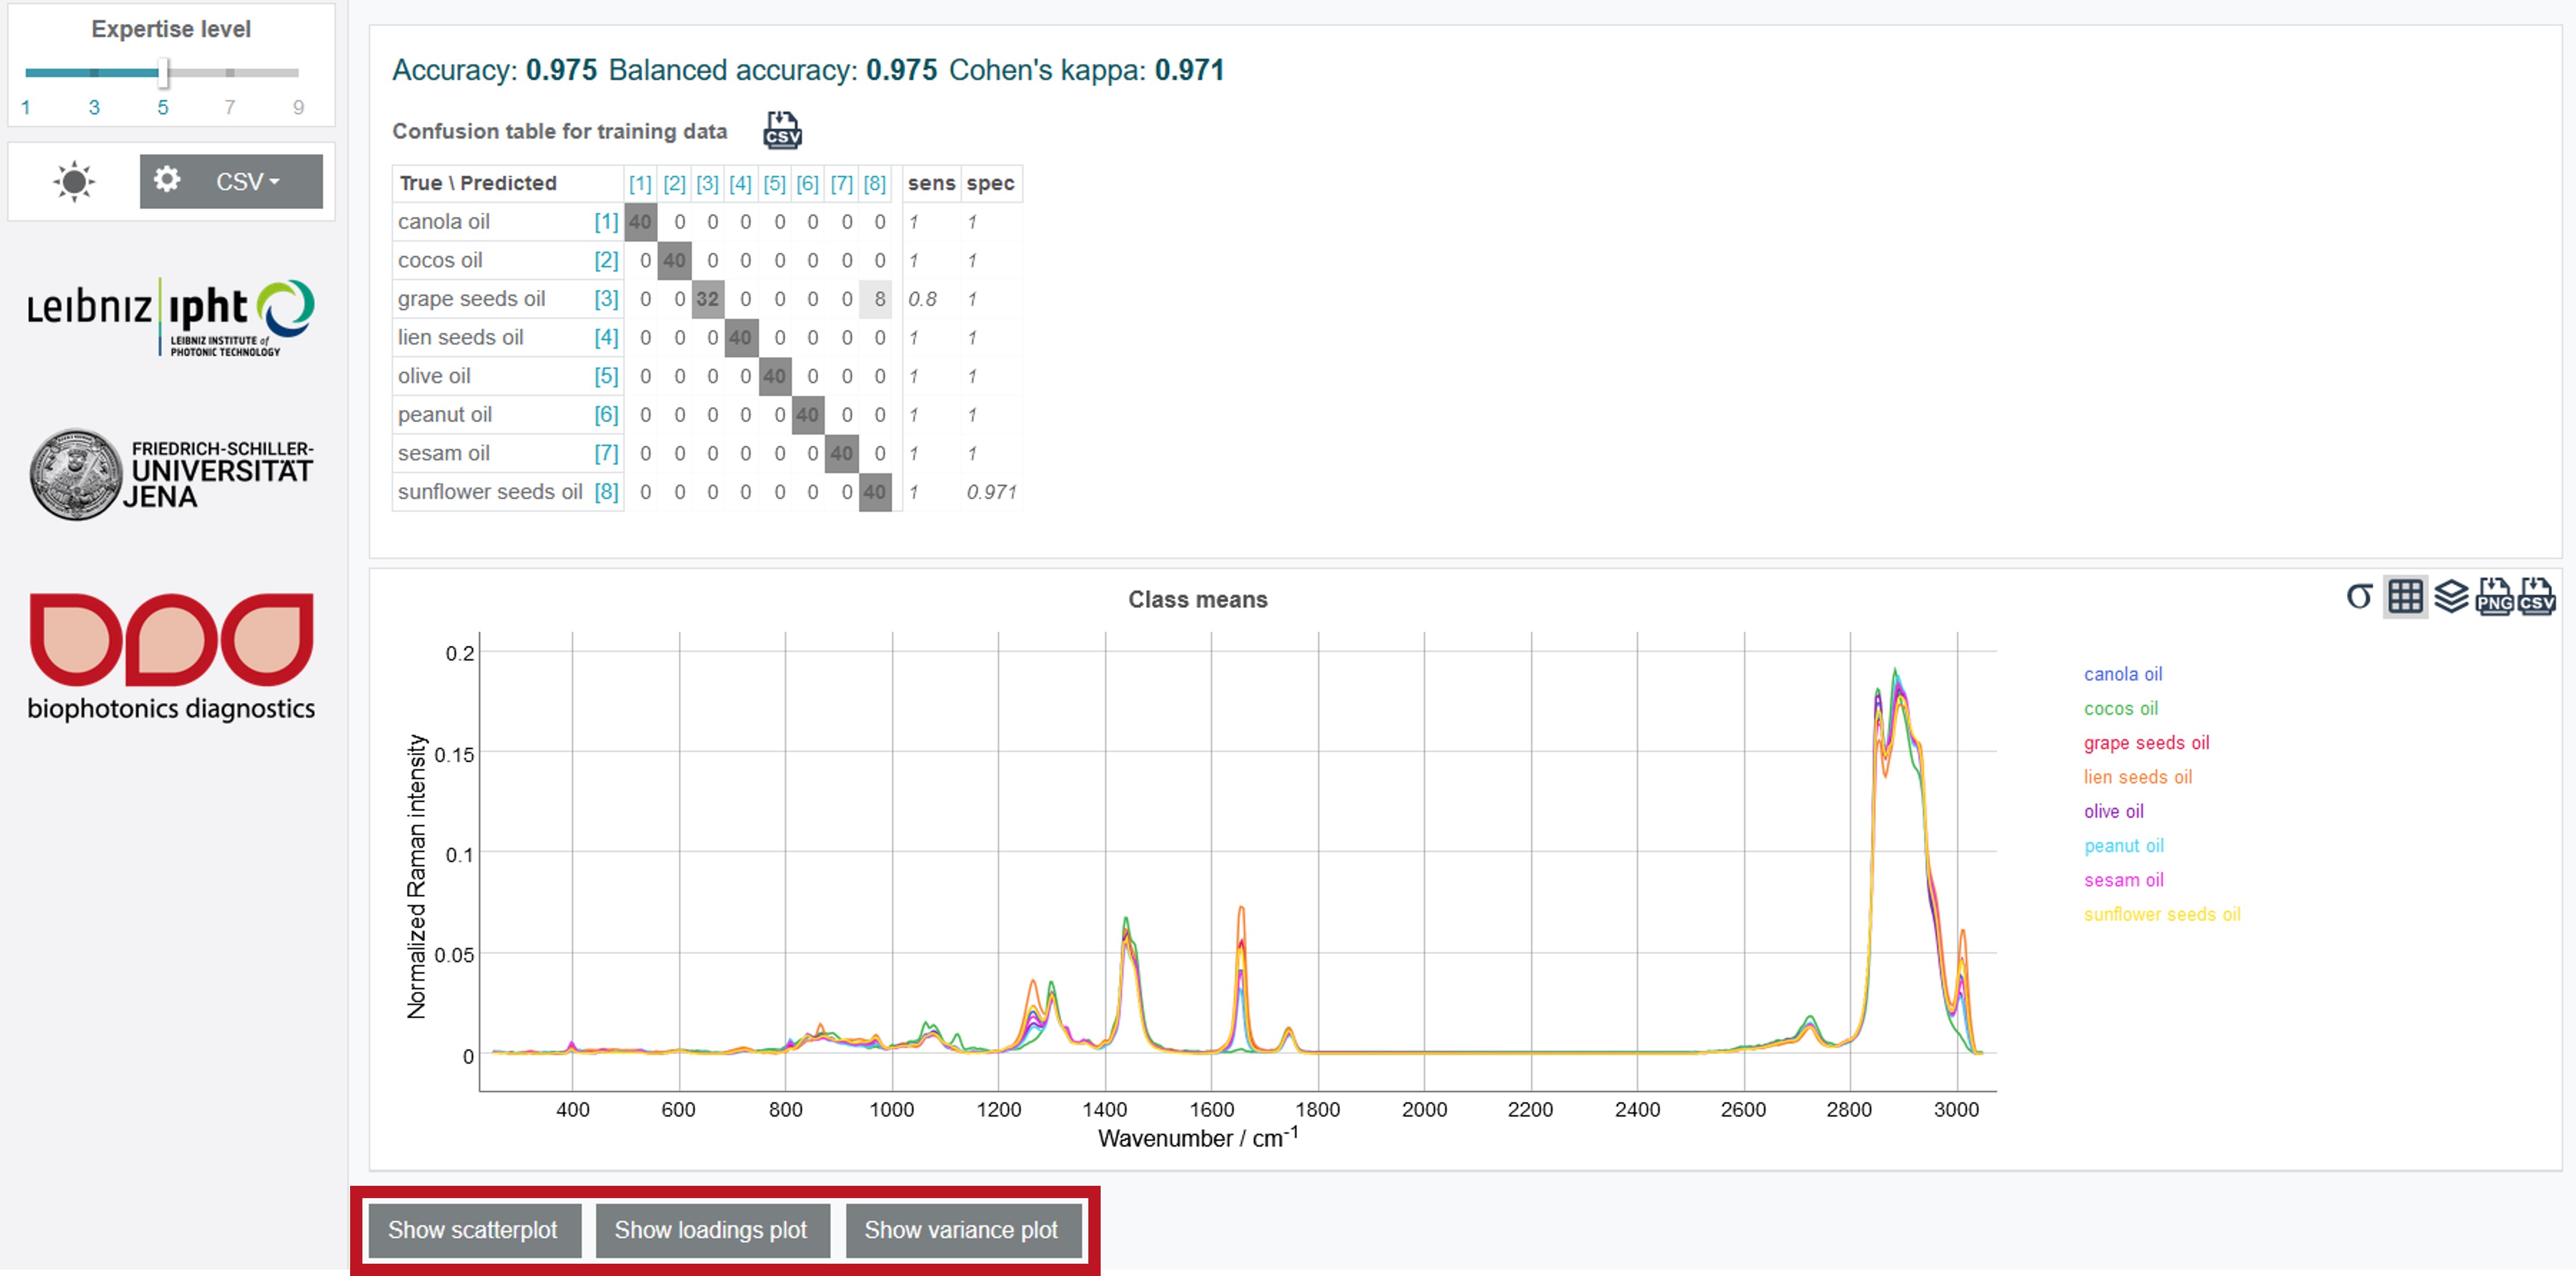
Task: Export Class means data as CSV
Action: (2537, 597)
